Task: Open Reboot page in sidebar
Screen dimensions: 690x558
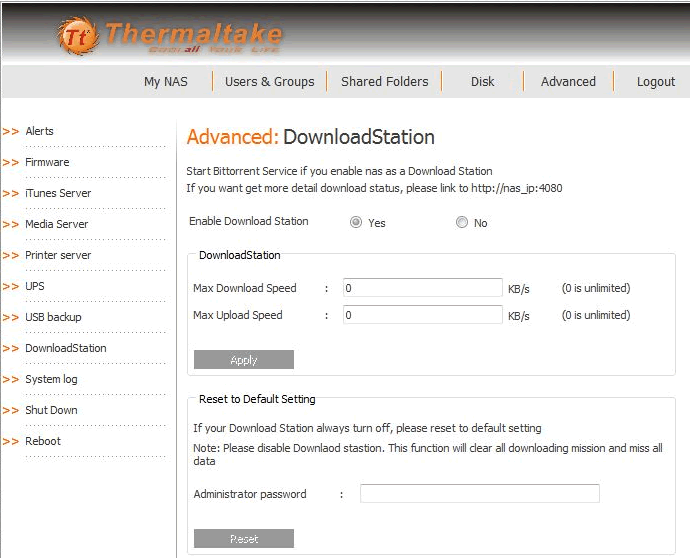Action: tap(43, 441)
